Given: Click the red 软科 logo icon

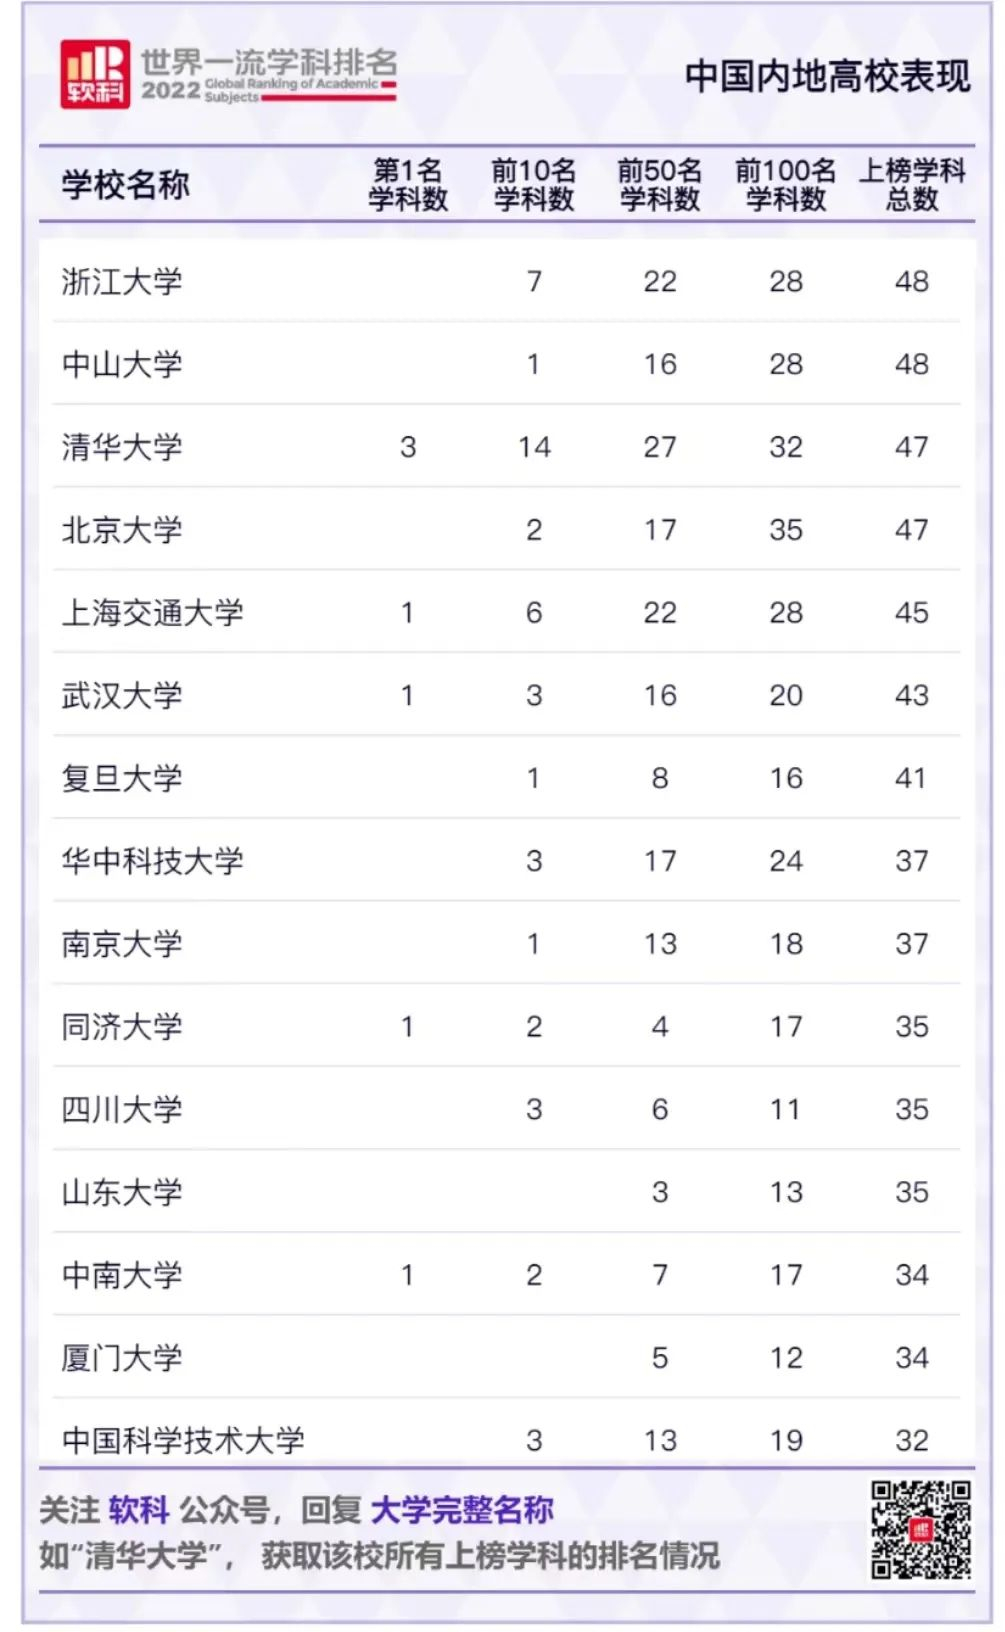Looking at the screenshot, I should [x=95, y=74].
